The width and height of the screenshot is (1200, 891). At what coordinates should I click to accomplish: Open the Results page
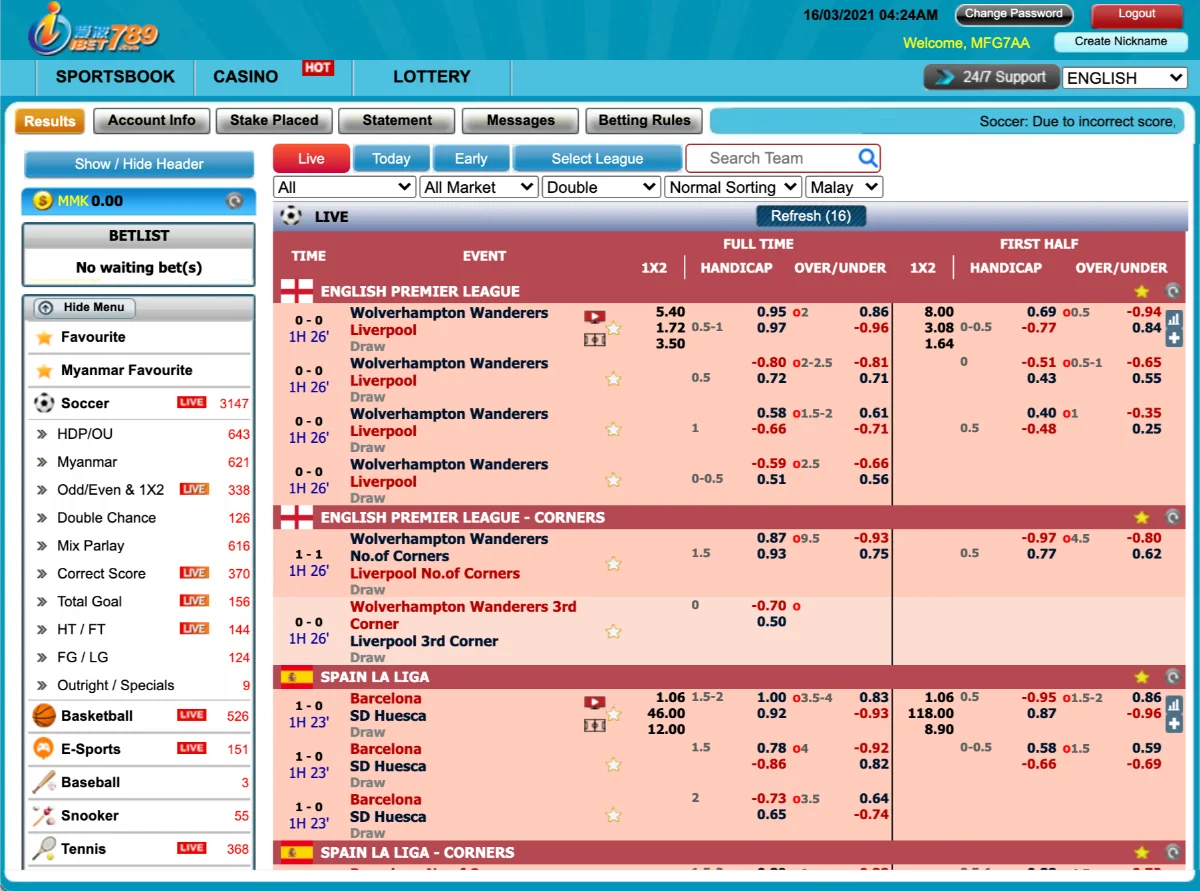pyautogui.click(x=50, y=121)
